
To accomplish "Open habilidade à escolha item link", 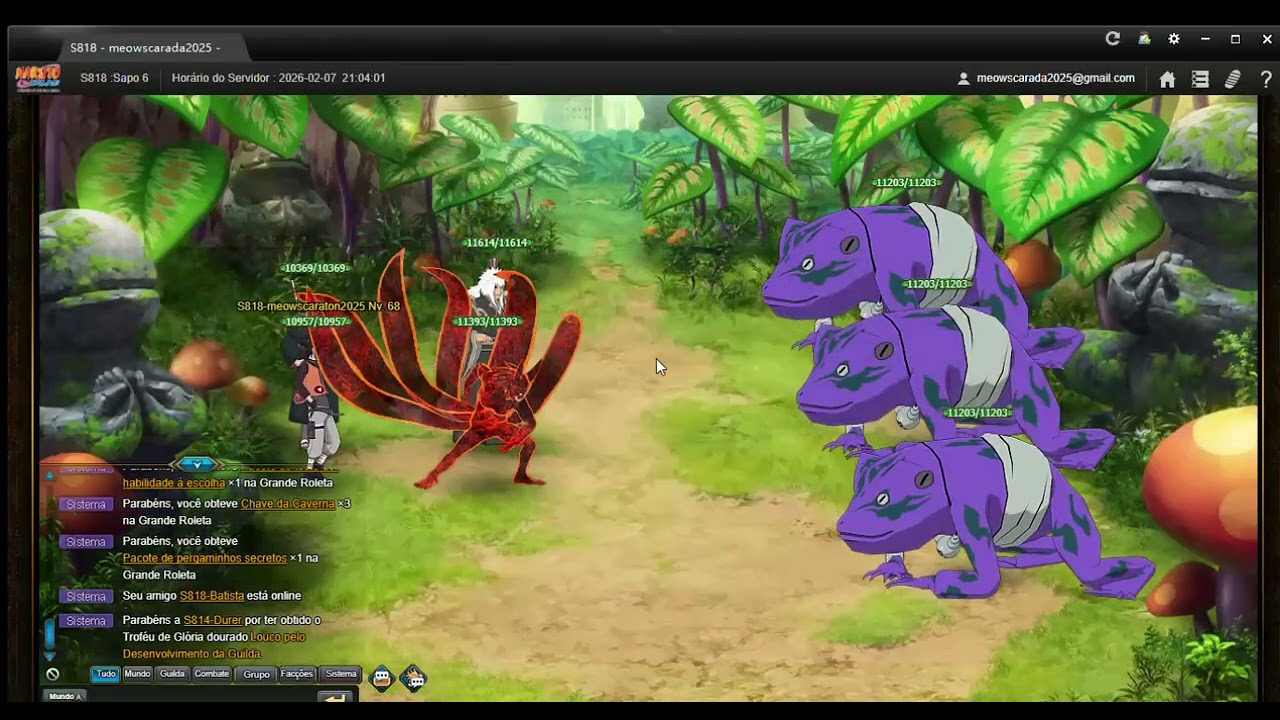I will [x=174, y=483].
